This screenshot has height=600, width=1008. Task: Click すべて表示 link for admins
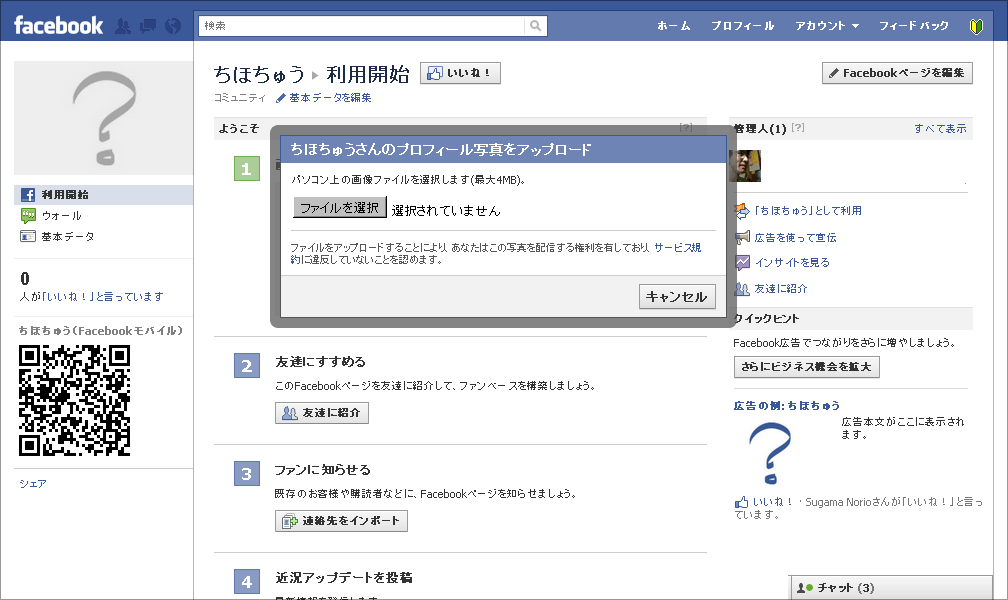point(940,129)
